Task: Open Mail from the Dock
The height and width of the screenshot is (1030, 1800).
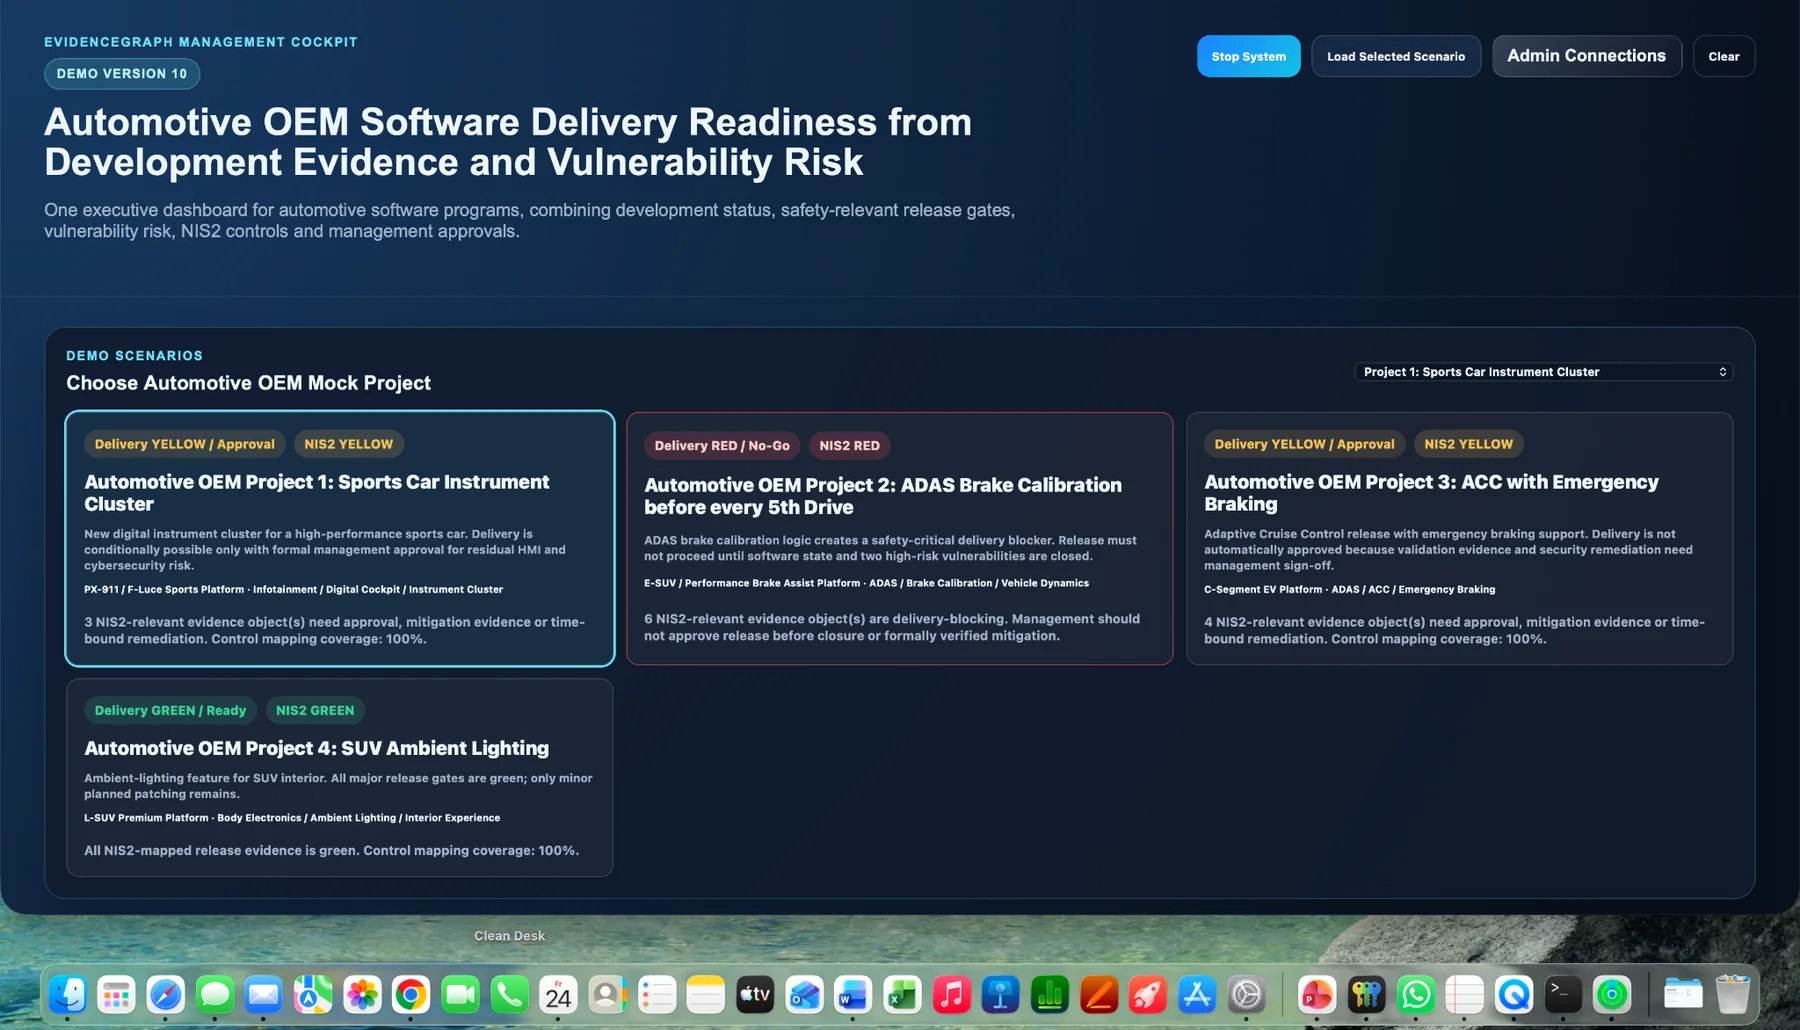Action: 264,995
